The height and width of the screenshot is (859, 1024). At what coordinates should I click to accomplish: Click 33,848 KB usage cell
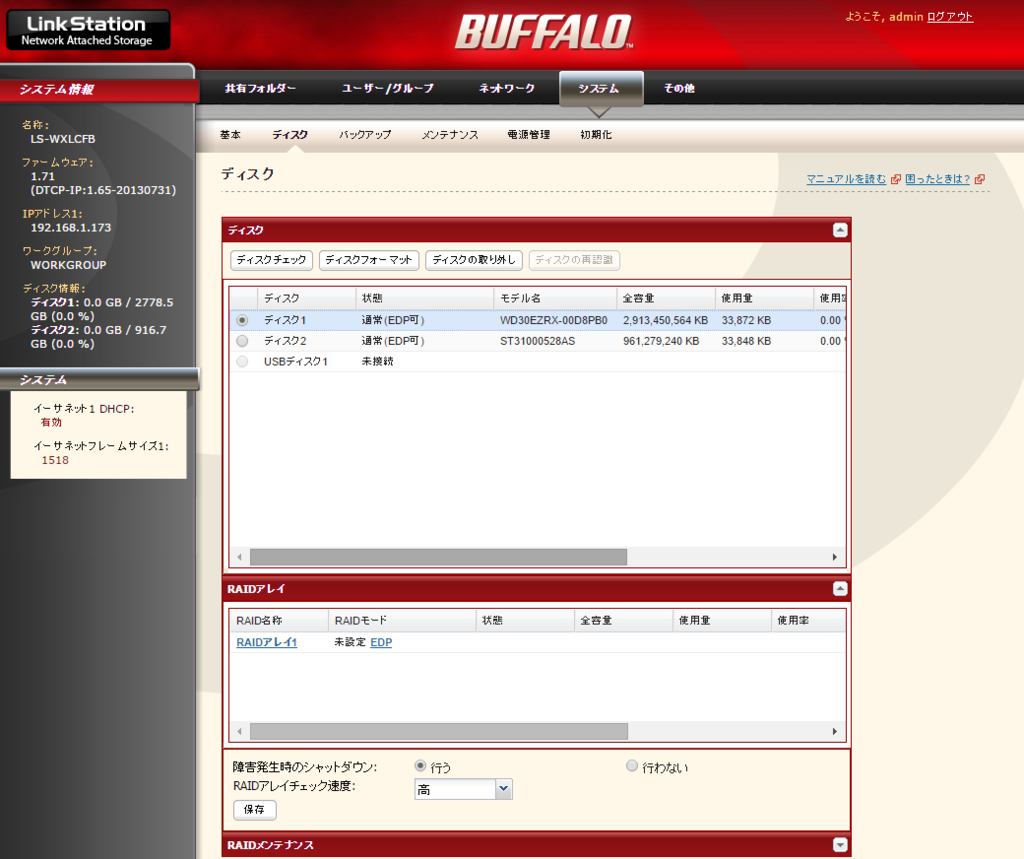pos(746,341)
